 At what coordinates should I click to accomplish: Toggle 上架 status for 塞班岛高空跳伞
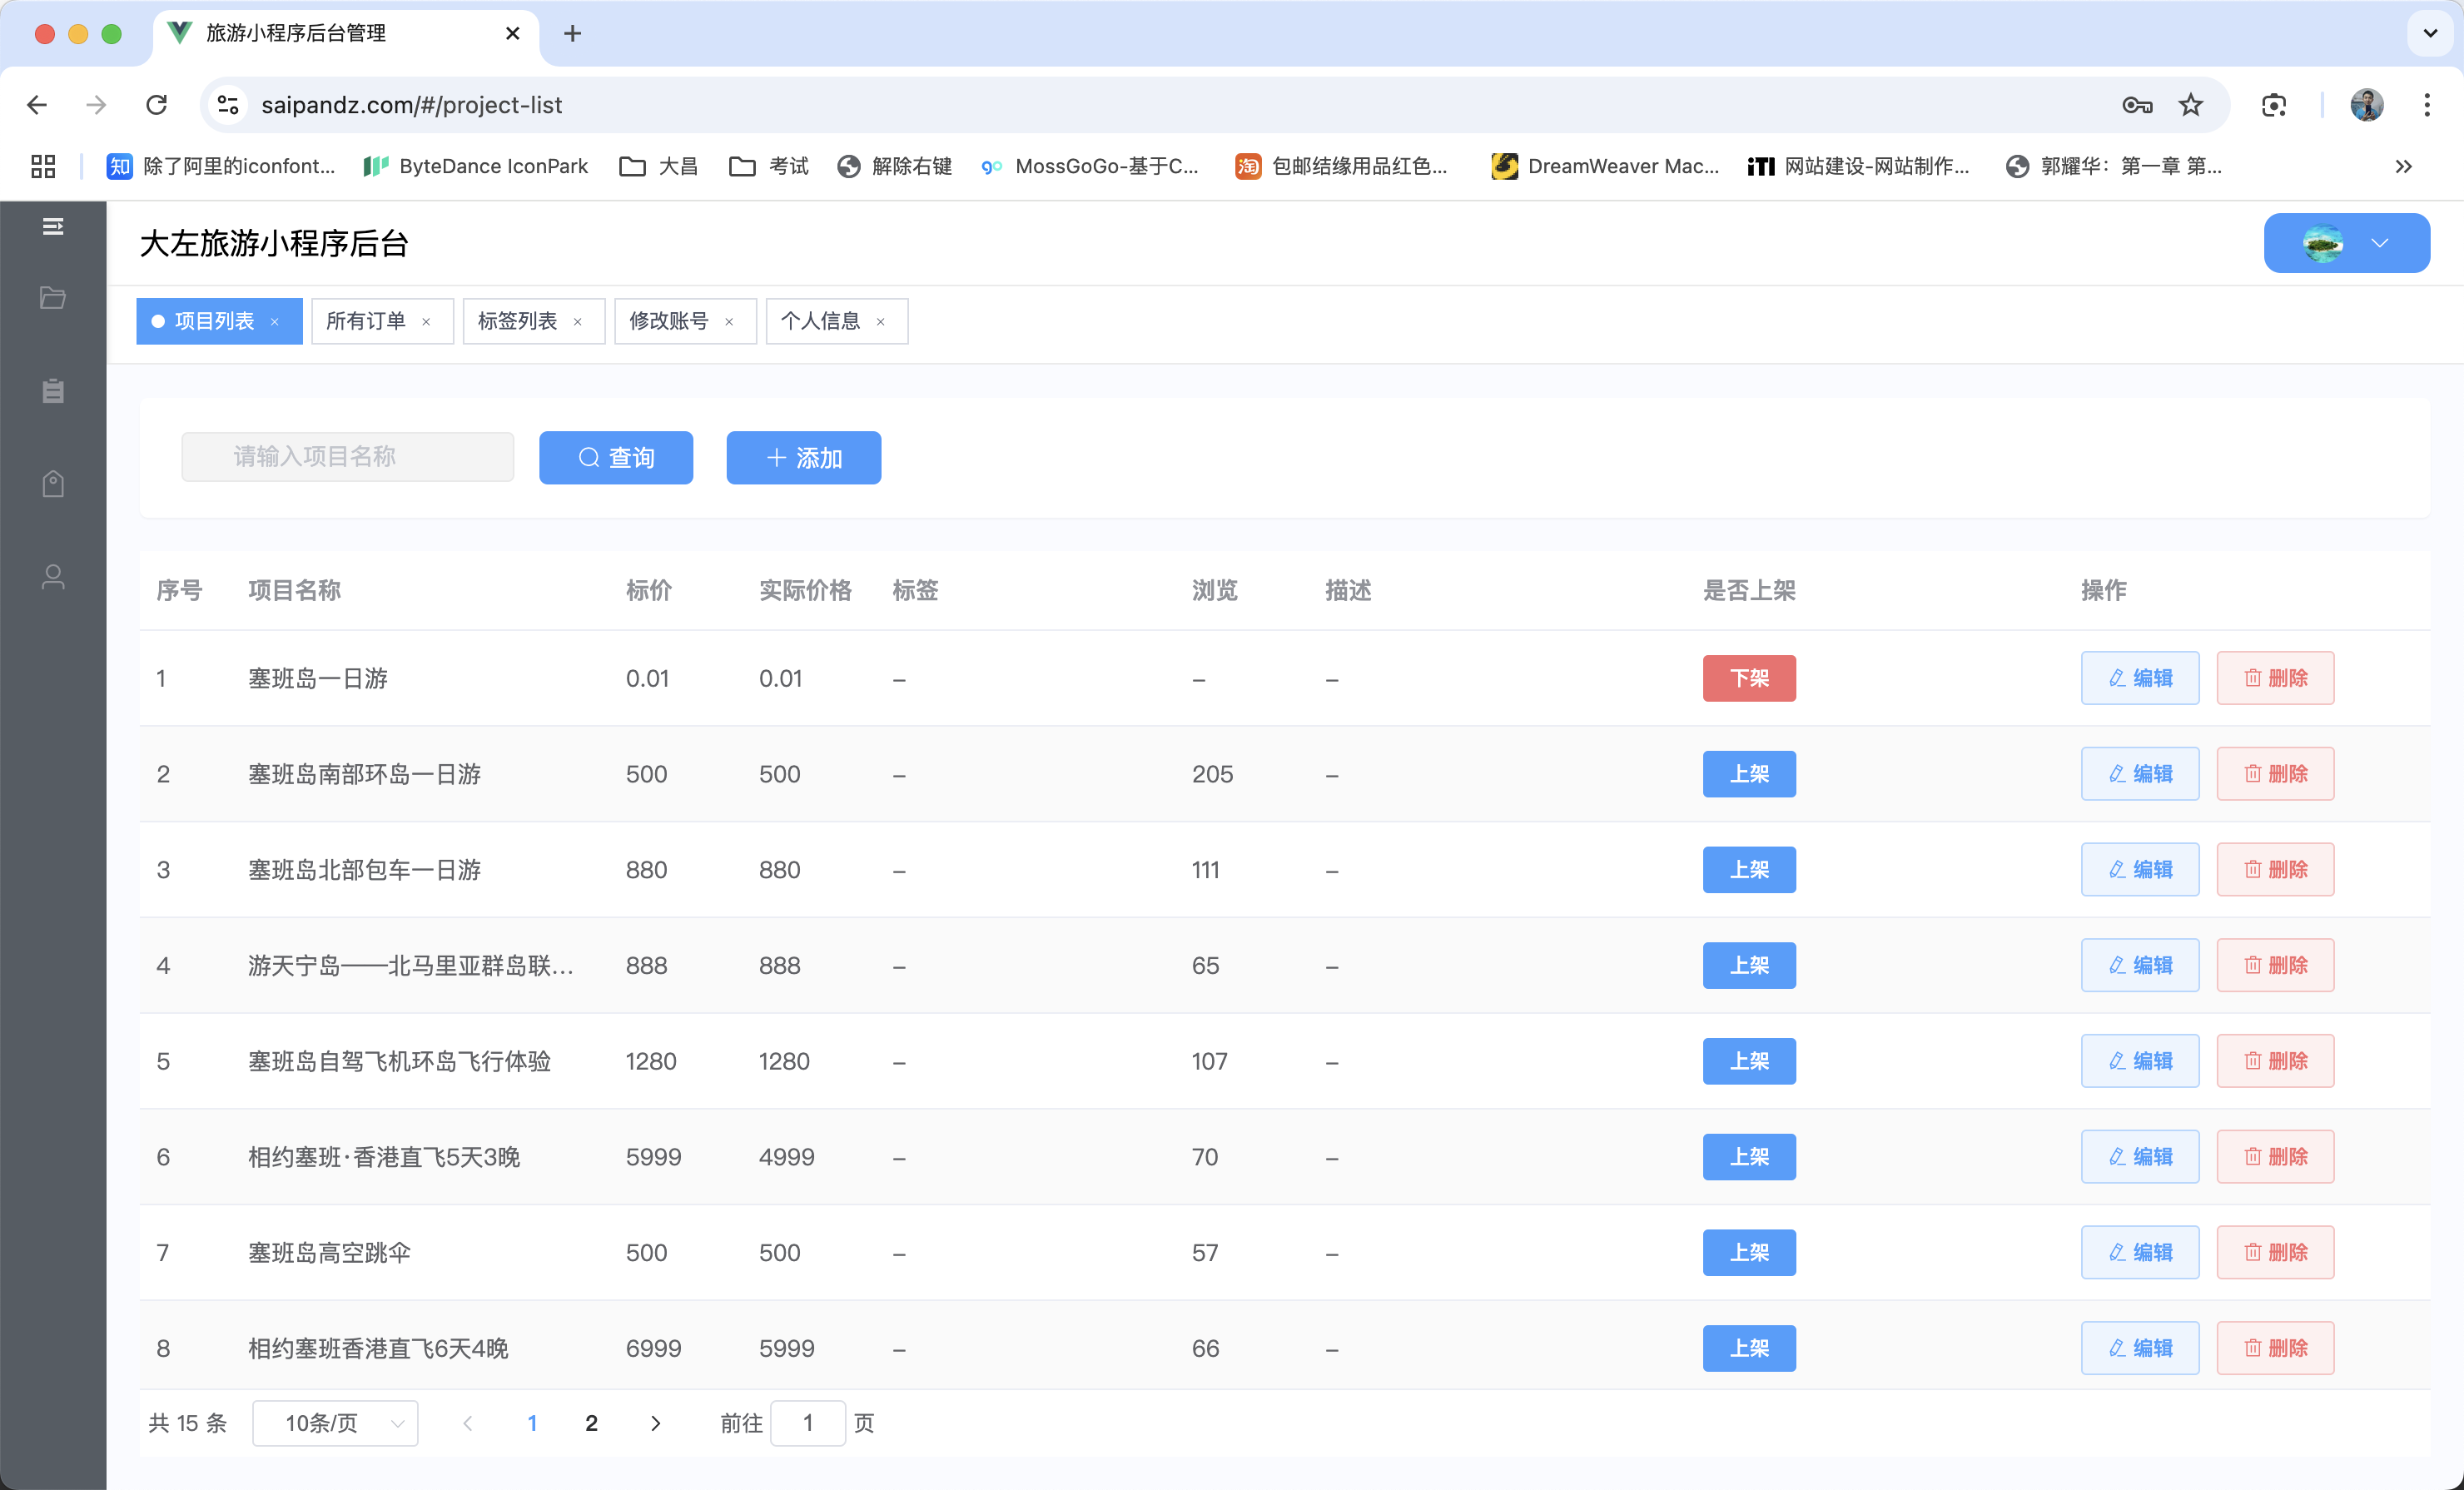(1749, 1253)
